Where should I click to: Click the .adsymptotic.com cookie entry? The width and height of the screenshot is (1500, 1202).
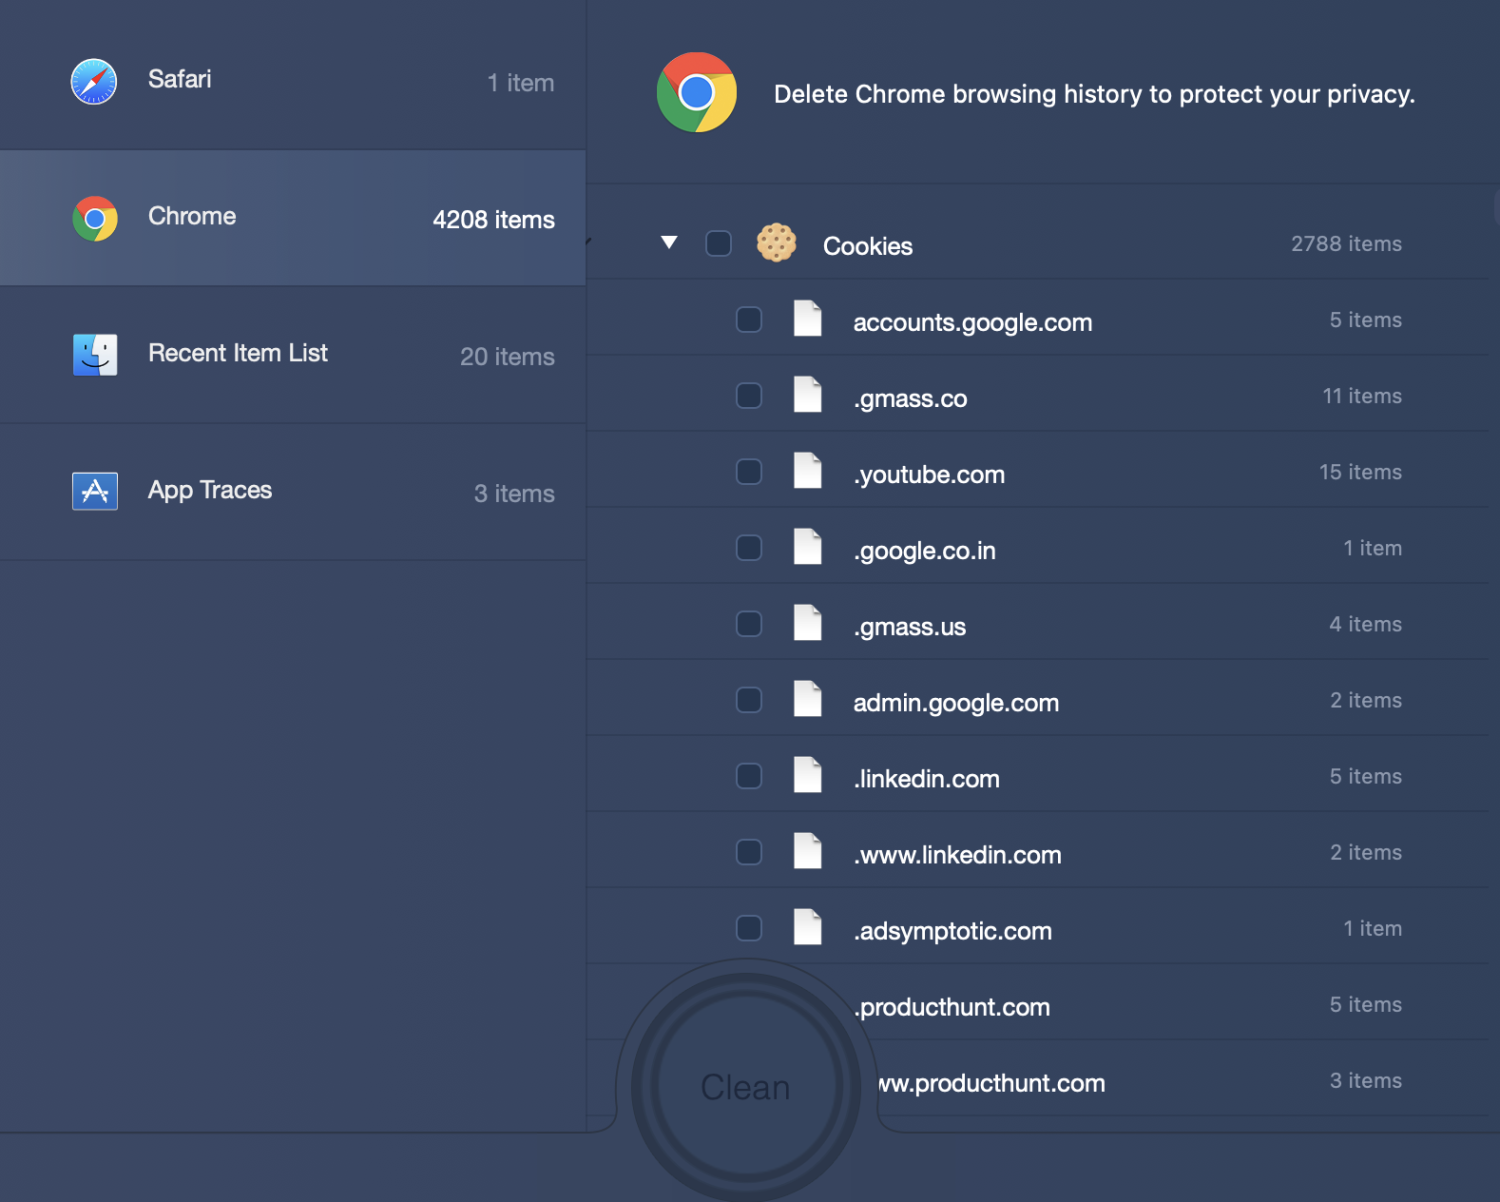point(952,931)
